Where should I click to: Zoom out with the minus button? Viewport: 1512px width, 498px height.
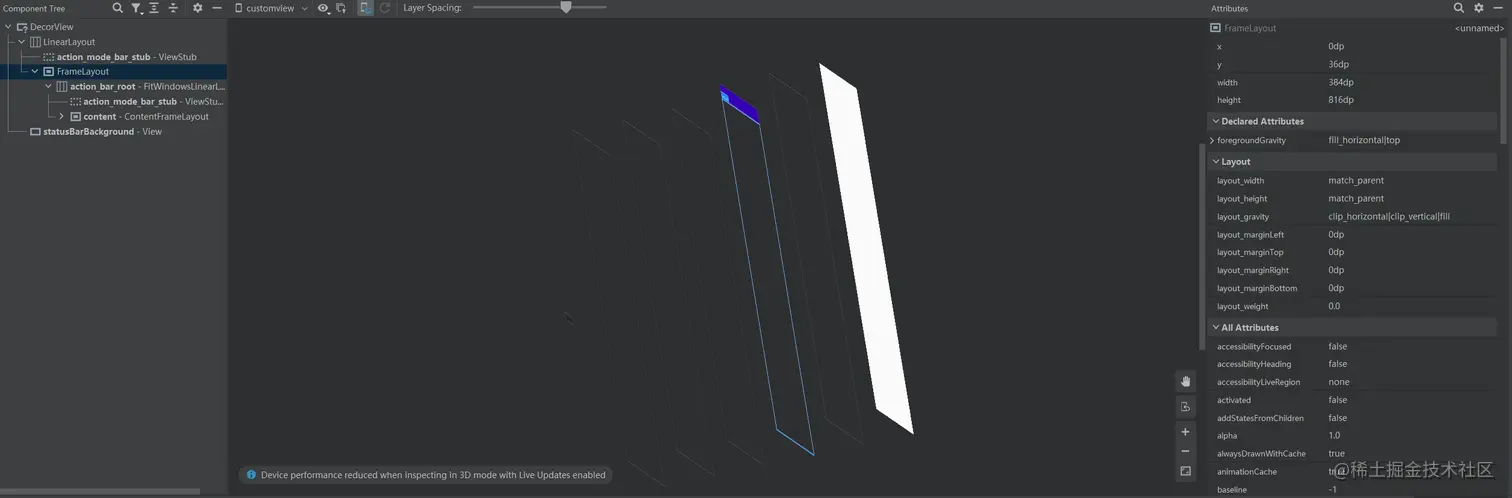[x=1185, y=451]
